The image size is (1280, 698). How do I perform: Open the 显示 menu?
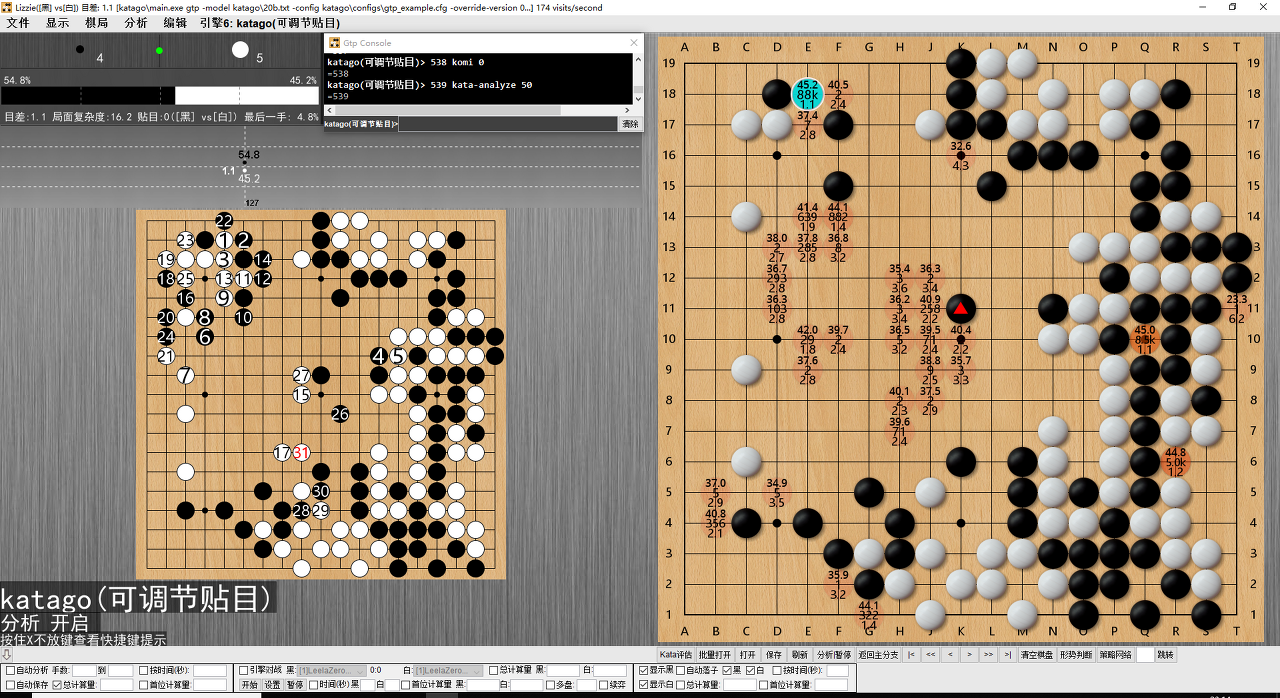pos(57,22)
